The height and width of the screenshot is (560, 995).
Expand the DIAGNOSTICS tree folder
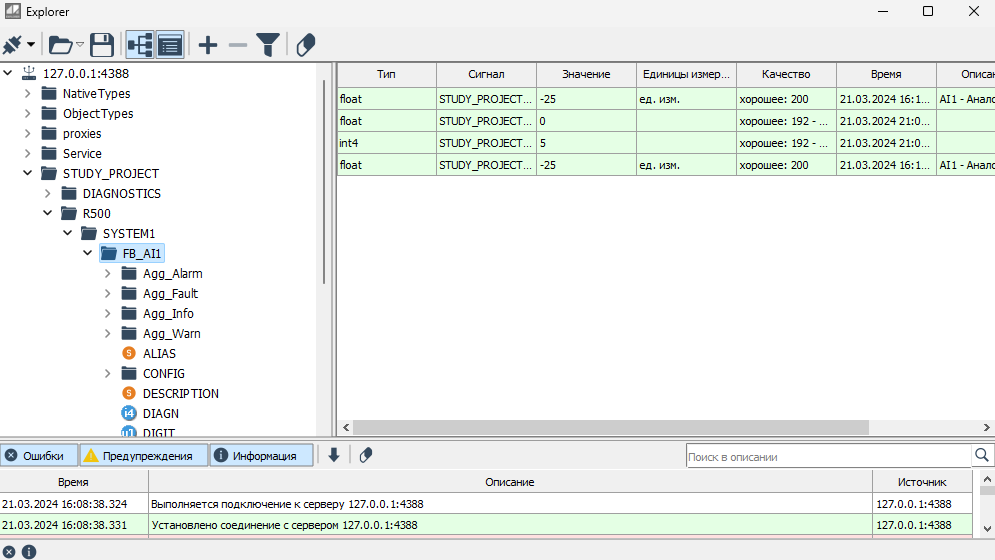[48, 194]
